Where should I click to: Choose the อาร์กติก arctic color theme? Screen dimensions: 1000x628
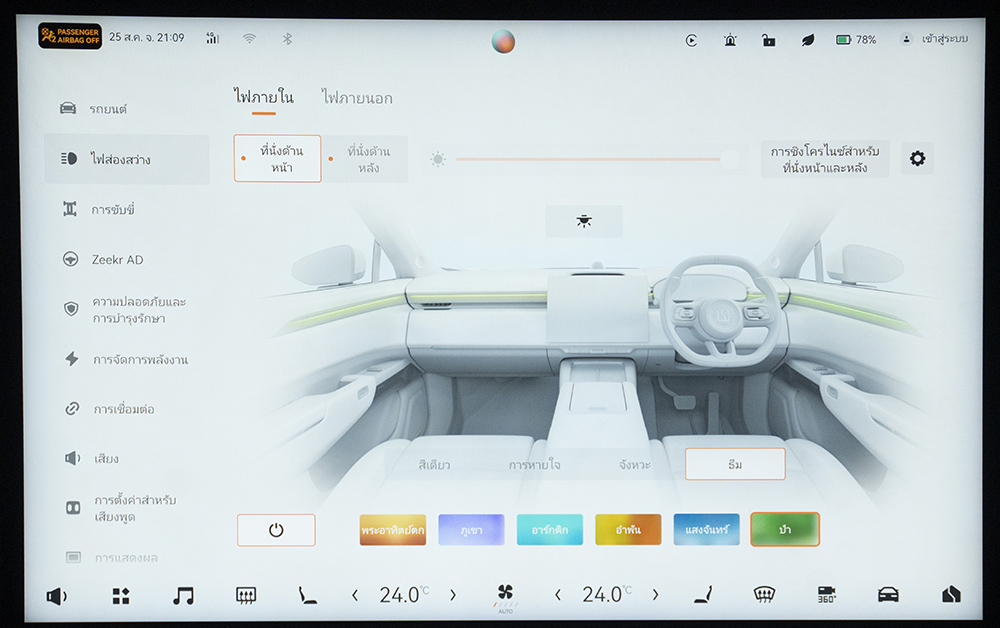[549, 530]
